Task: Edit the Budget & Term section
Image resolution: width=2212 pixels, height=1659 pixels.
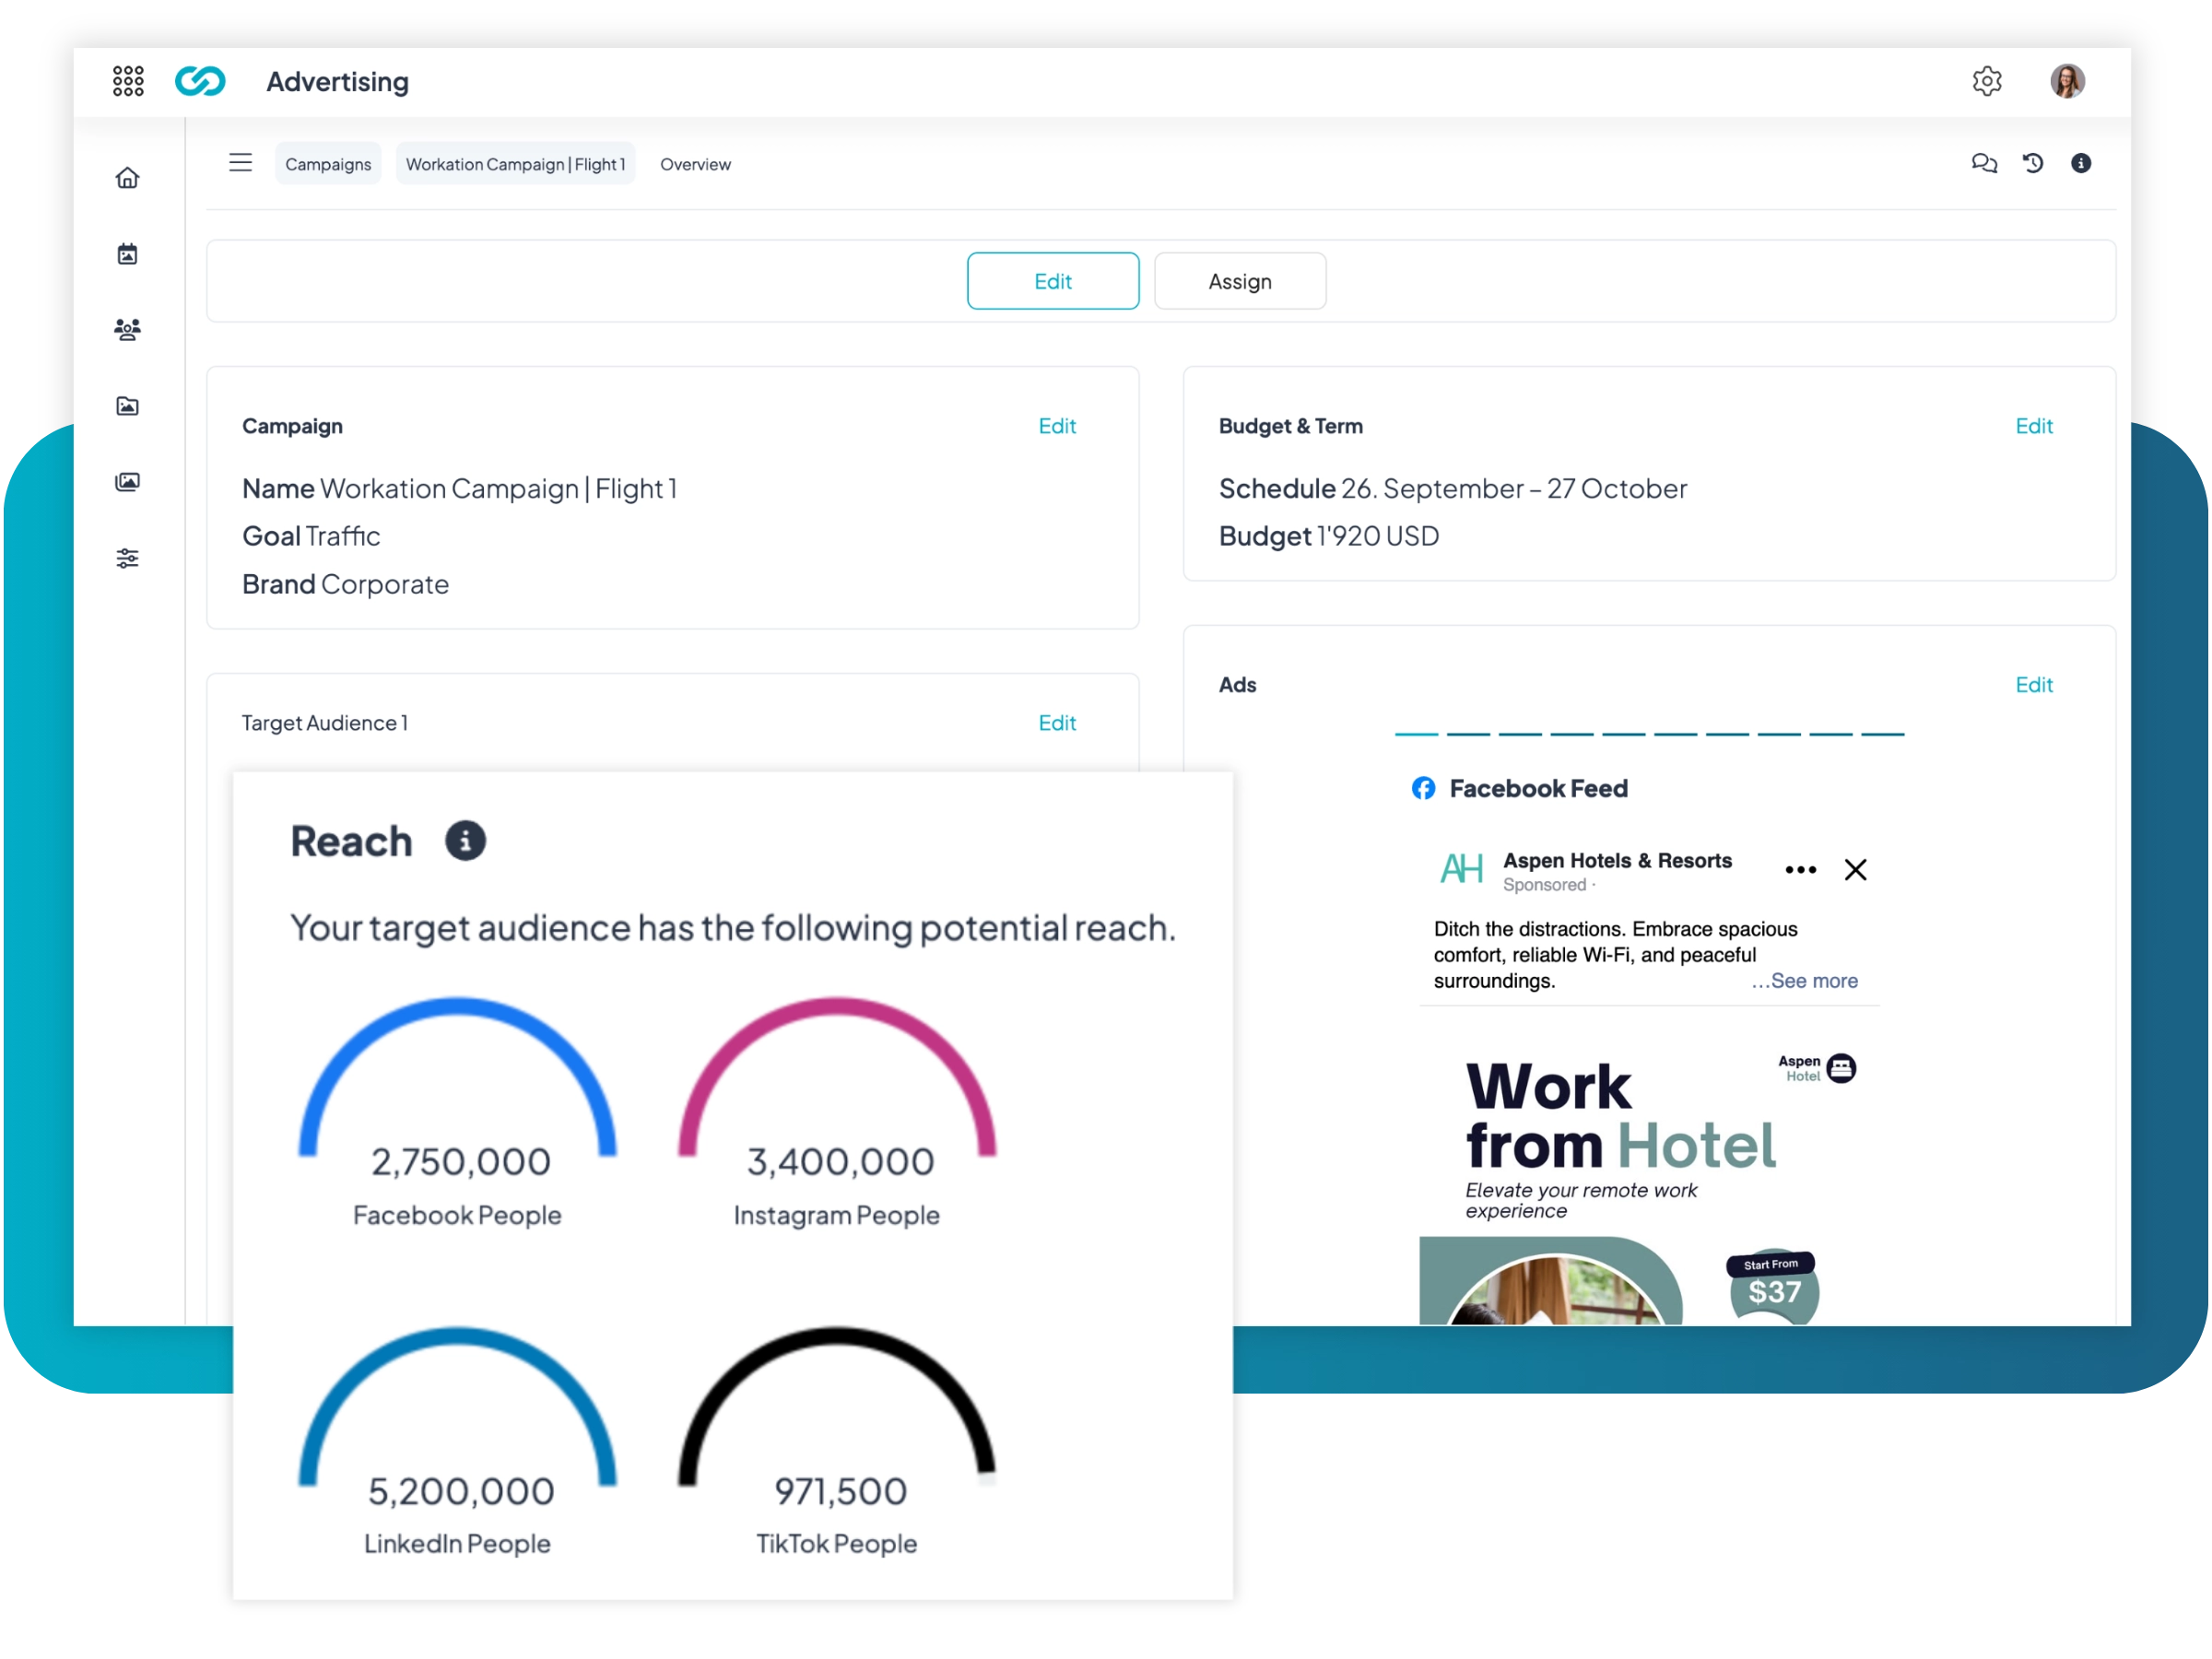Action: [x=2033, y=426]
